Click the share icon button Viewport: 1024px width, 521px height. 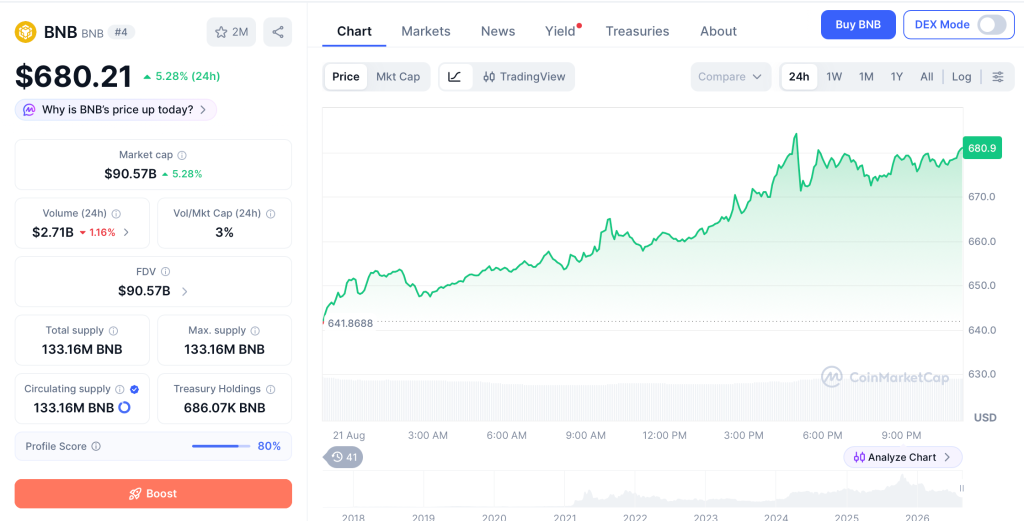[278, 32]
